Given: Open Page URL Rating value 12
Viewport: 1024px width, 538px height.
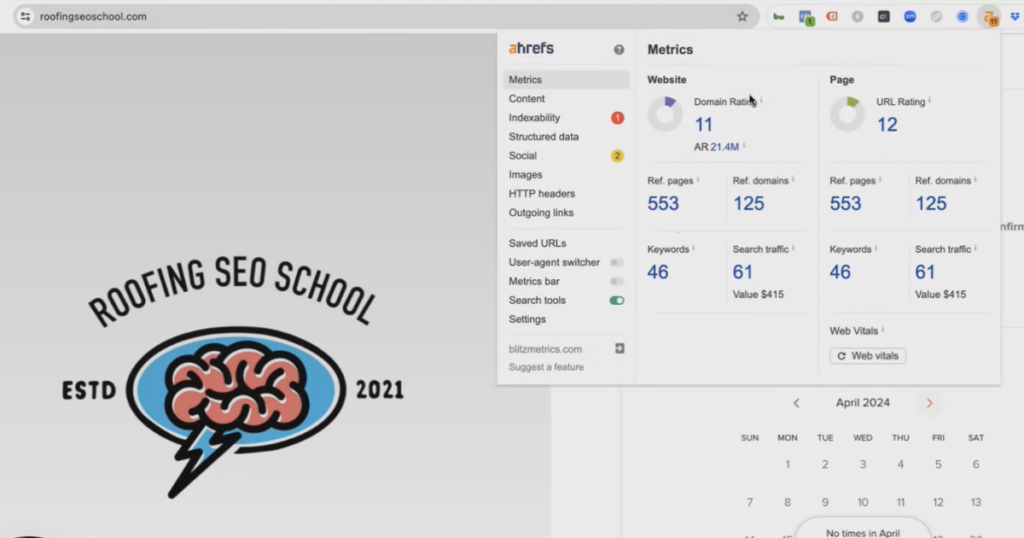Looking at the screenshot, I should point(887,124).
